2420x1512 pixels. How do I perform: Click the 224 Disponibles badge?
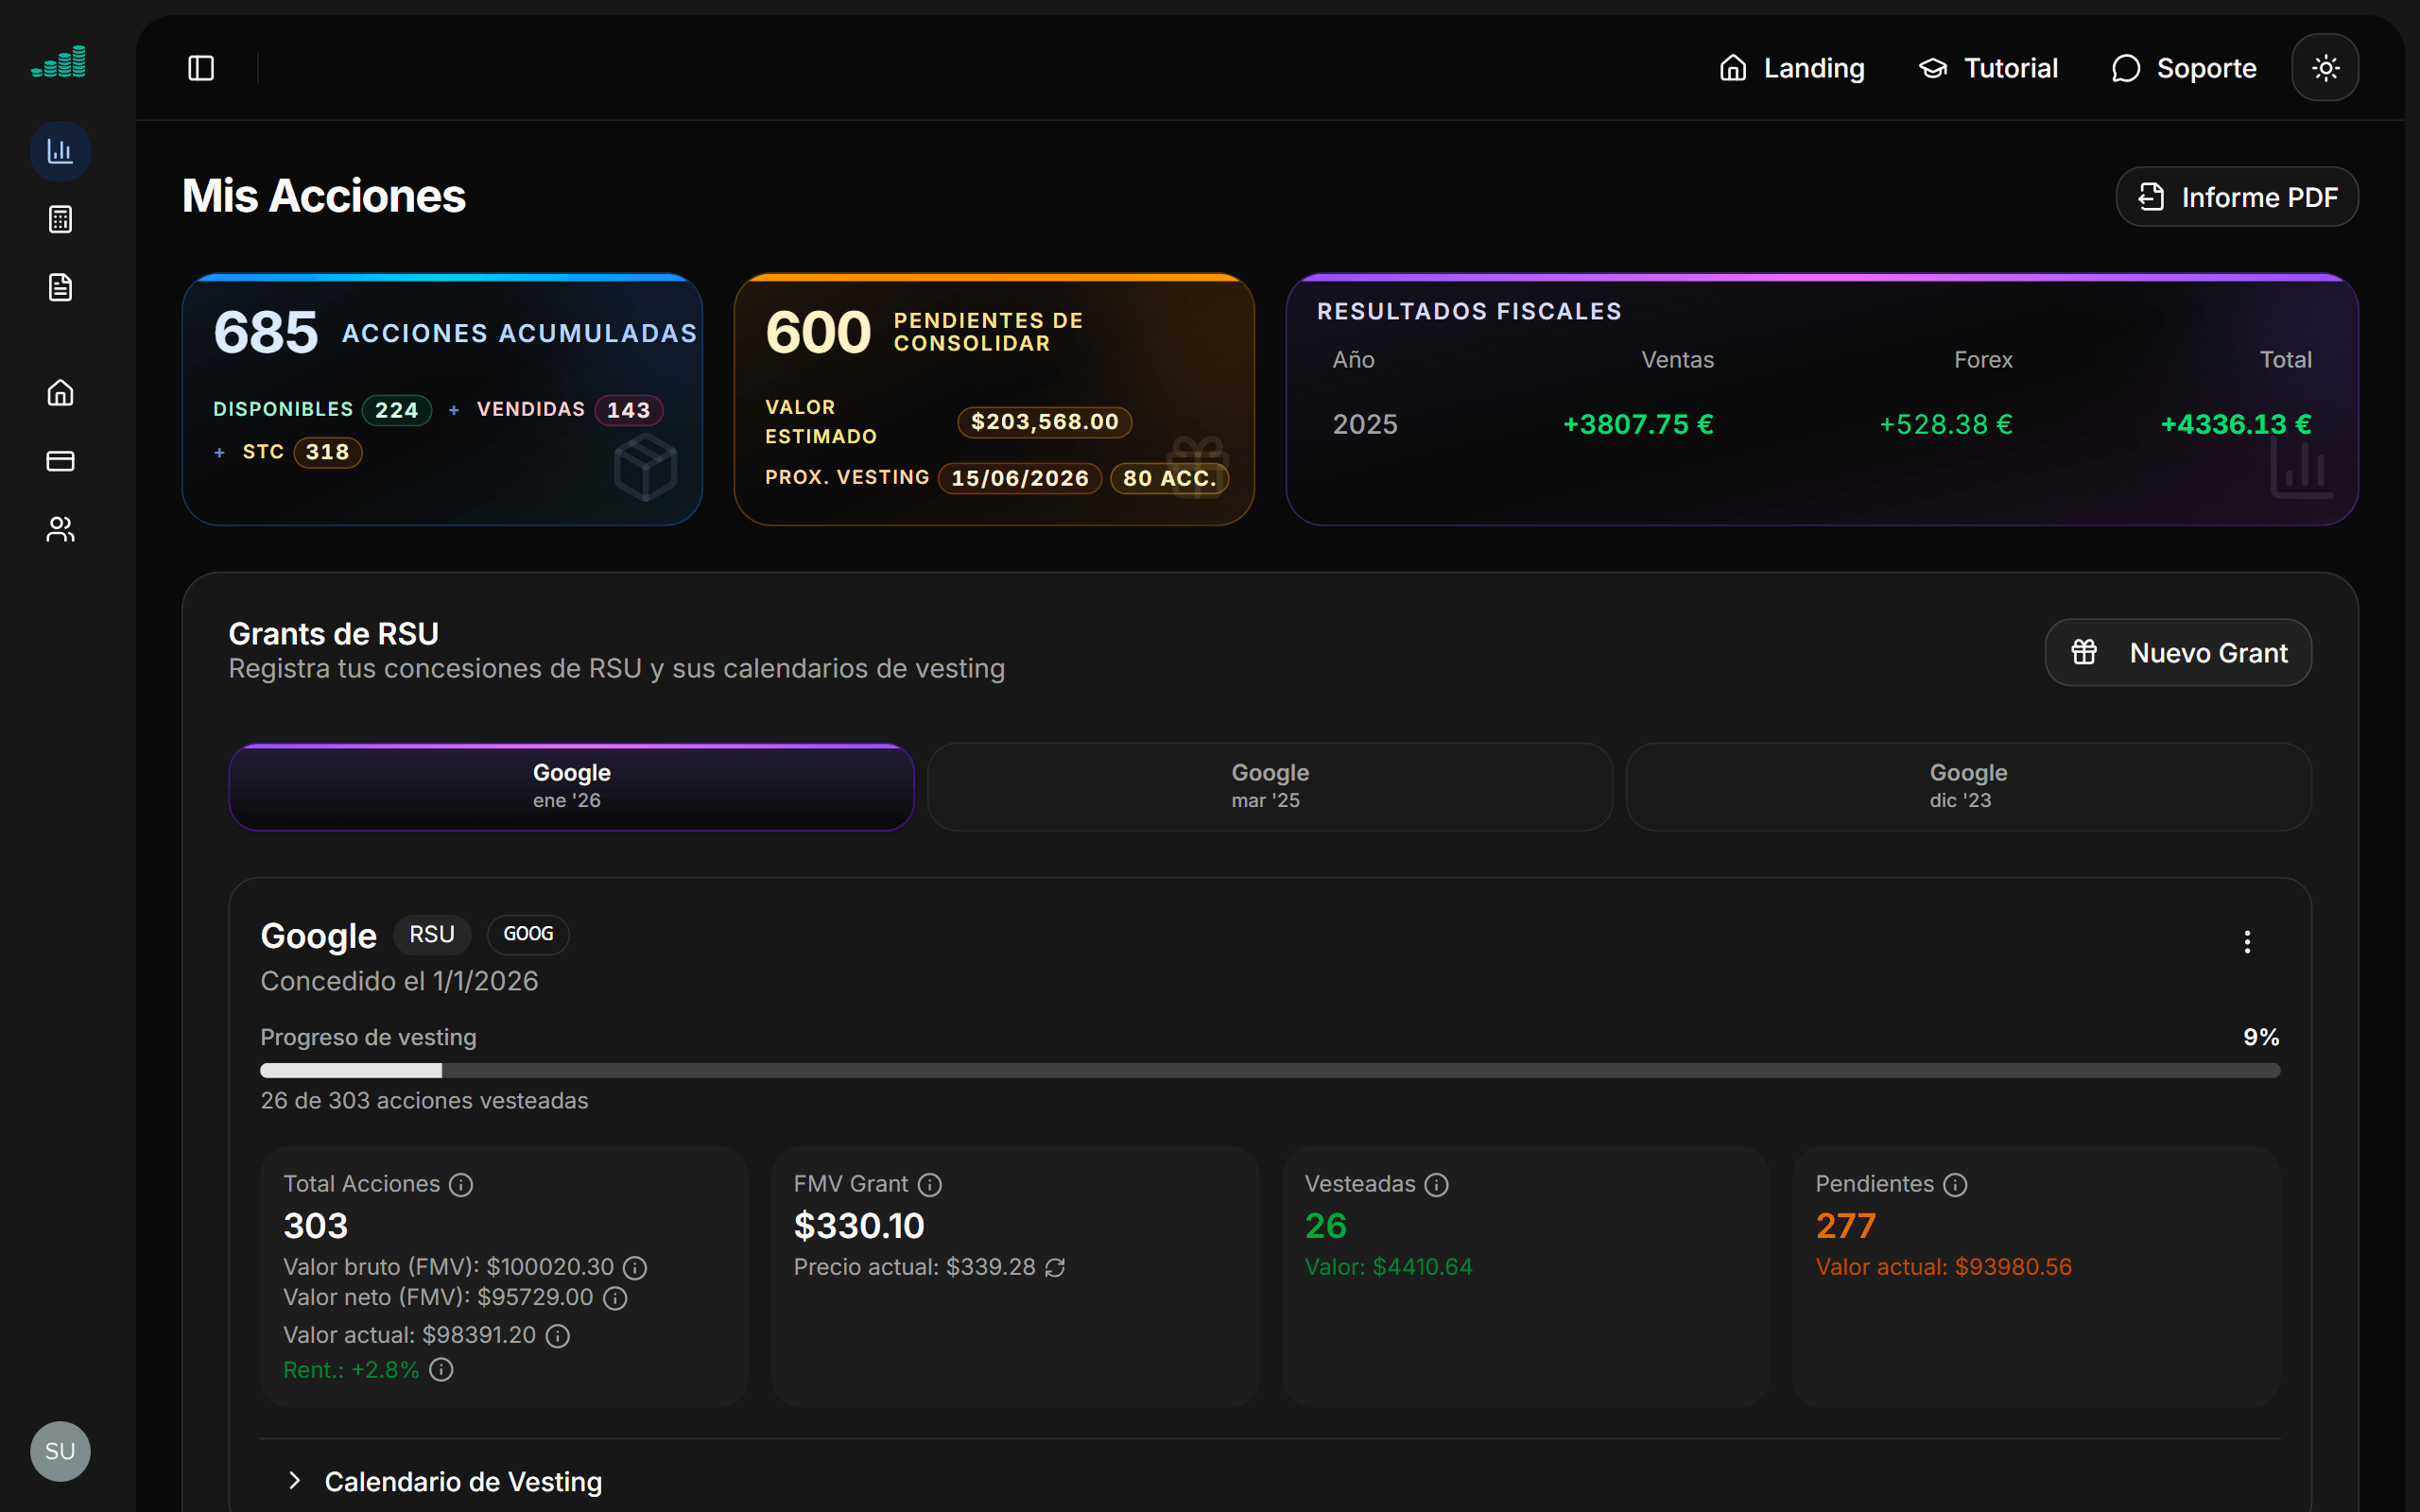tap(397, 410)
